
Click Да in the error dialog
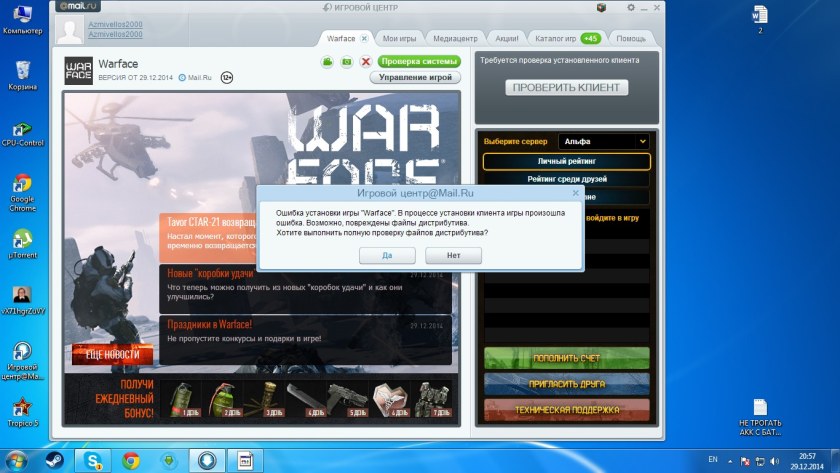387,256
